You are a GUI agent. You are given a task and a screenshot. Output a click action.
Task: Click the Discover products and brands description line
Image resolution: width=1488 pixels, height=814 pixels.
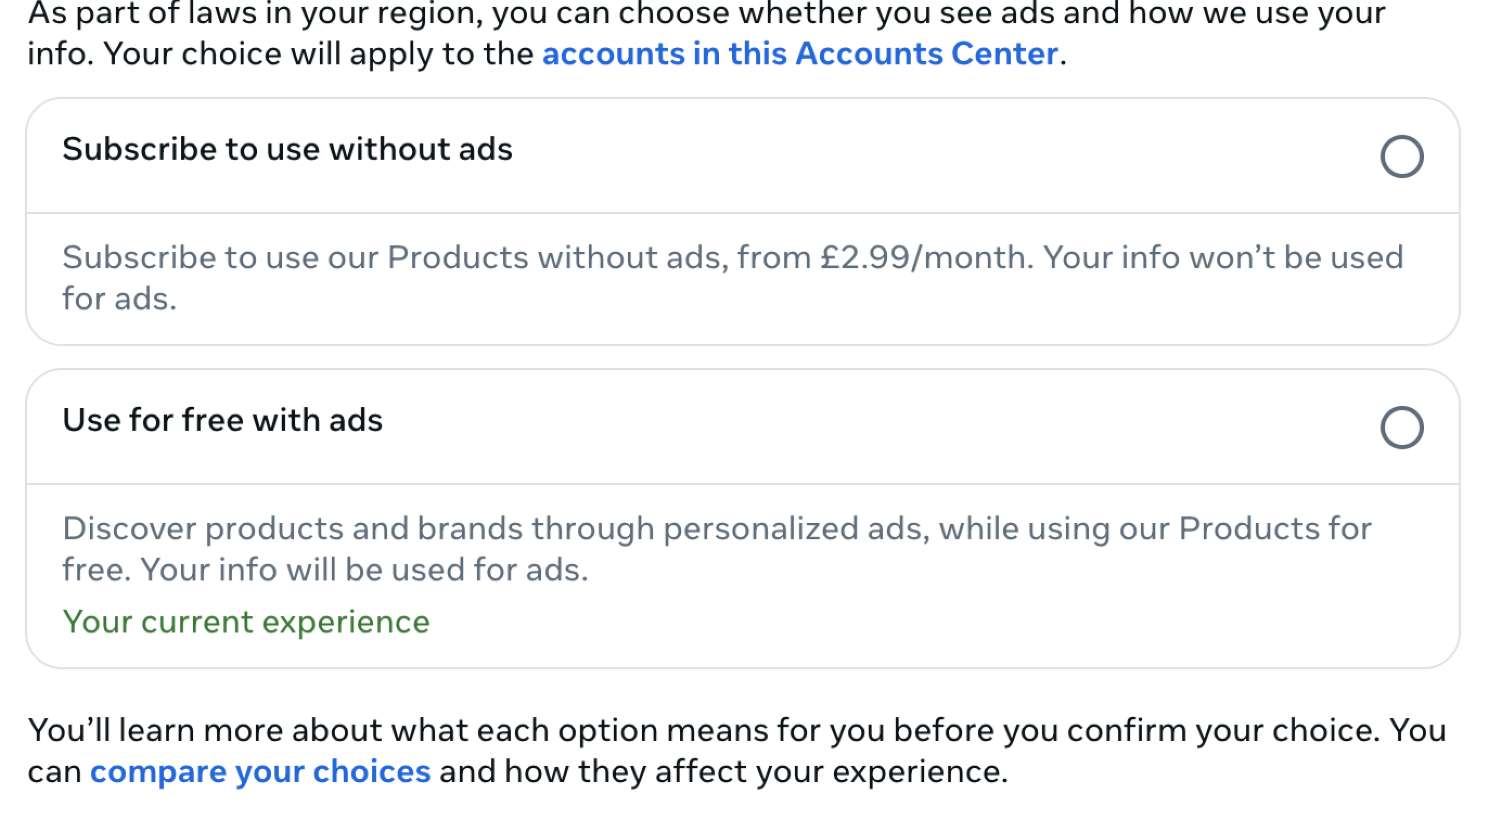(400, 529)
